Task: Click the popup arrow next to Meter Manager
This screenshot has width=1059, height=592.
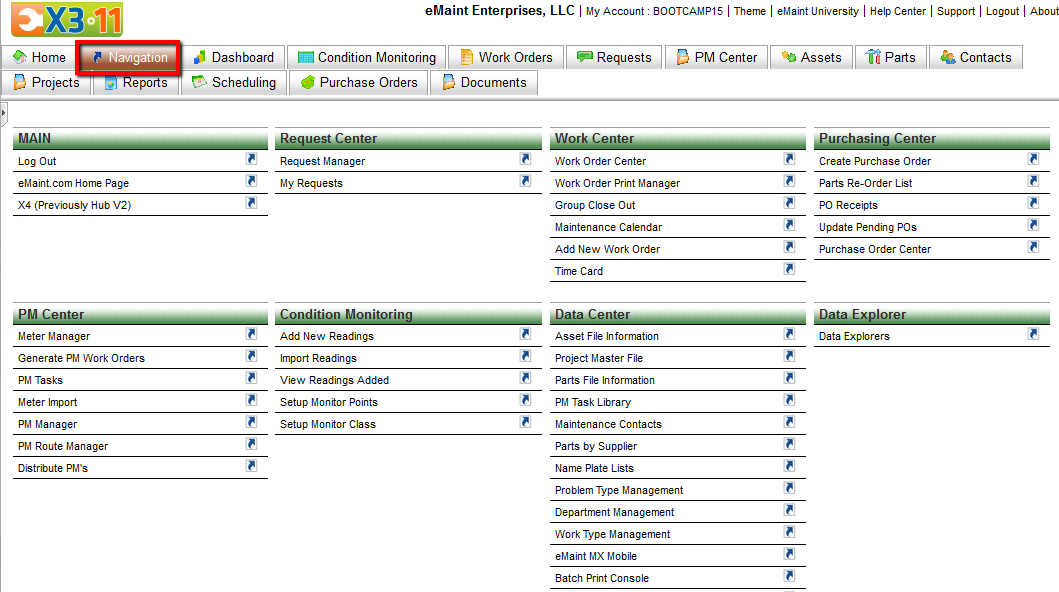Action: pos(251,335)
